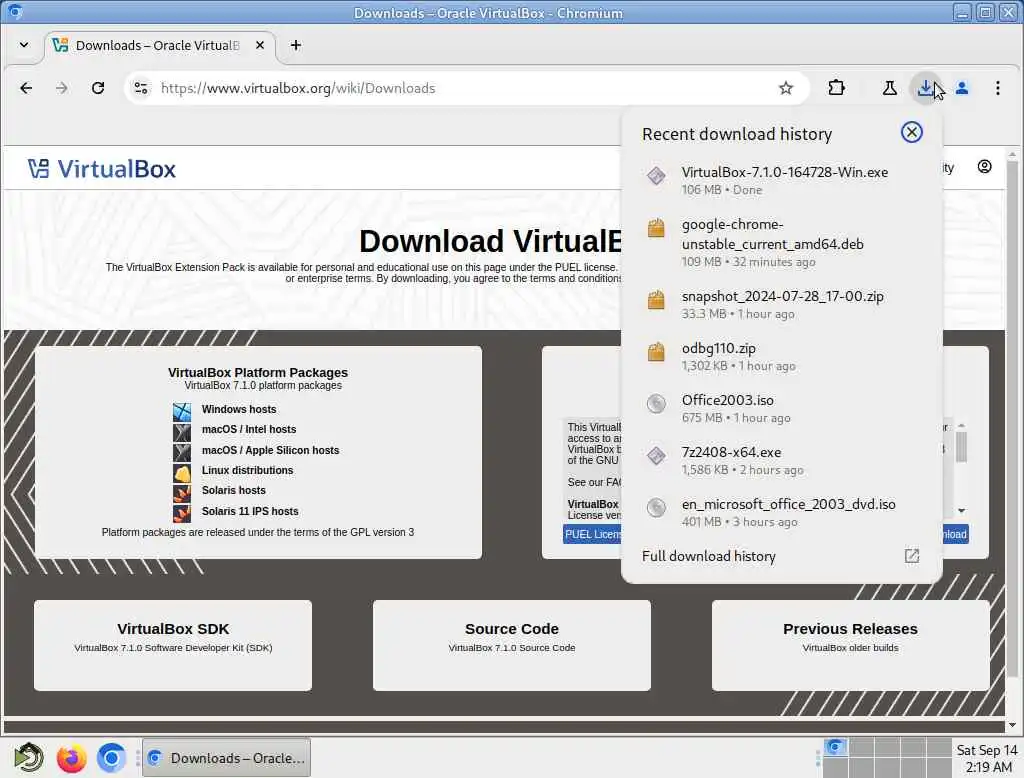Image resolution: width=1024 pixels, height=778 pixels.
Task: Click macOS / Apple Silicon hosts link
Action: [x=270, y=450]
